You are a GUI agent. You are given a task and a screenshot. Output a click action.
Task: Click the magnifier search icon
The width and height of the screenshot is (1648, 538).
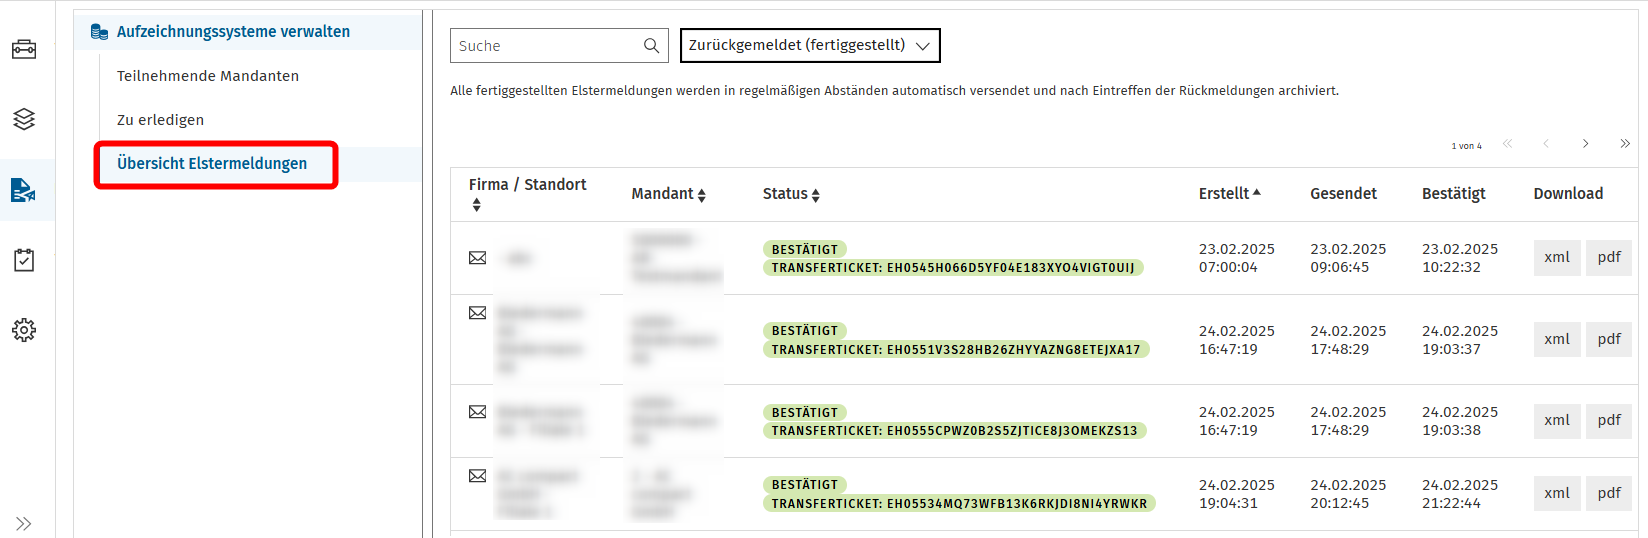coord(651,45)
